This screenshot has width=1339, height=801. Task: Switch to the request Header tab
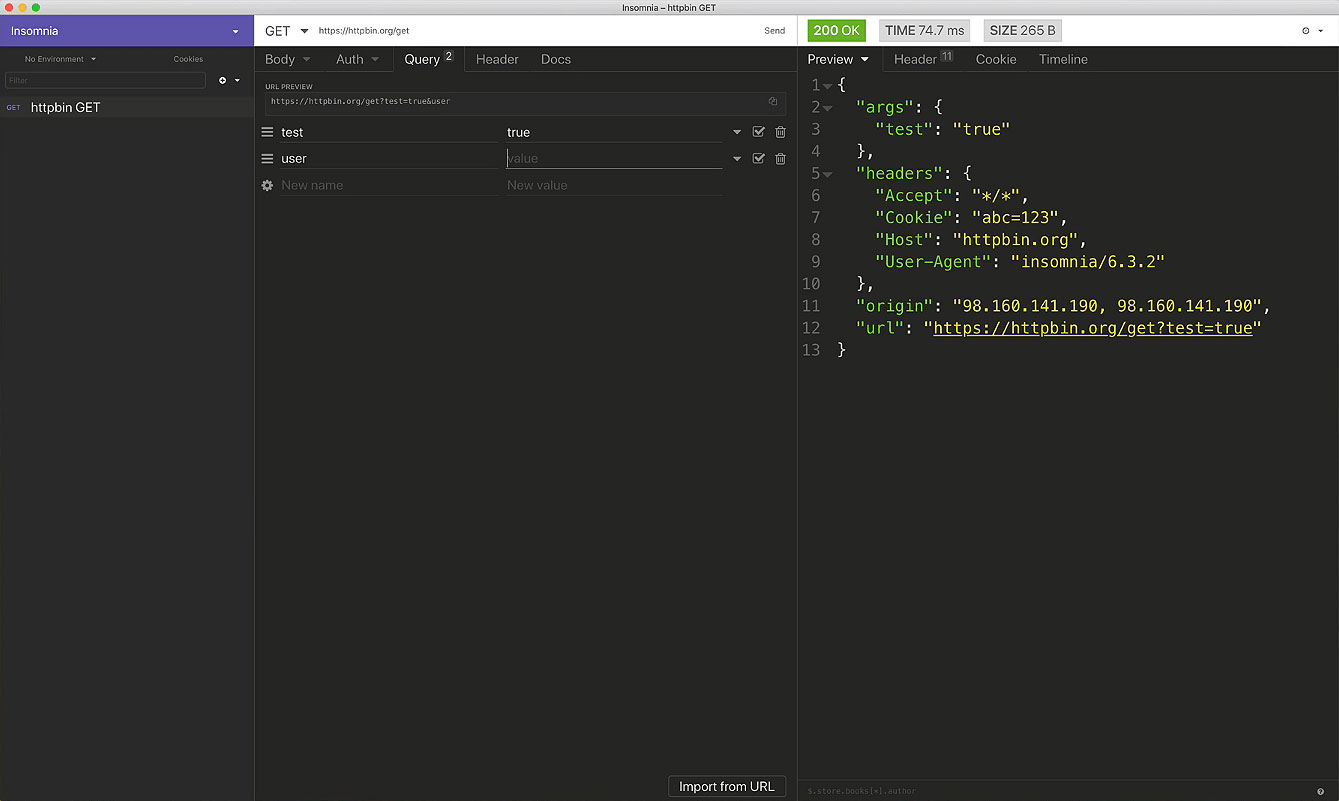497,59
